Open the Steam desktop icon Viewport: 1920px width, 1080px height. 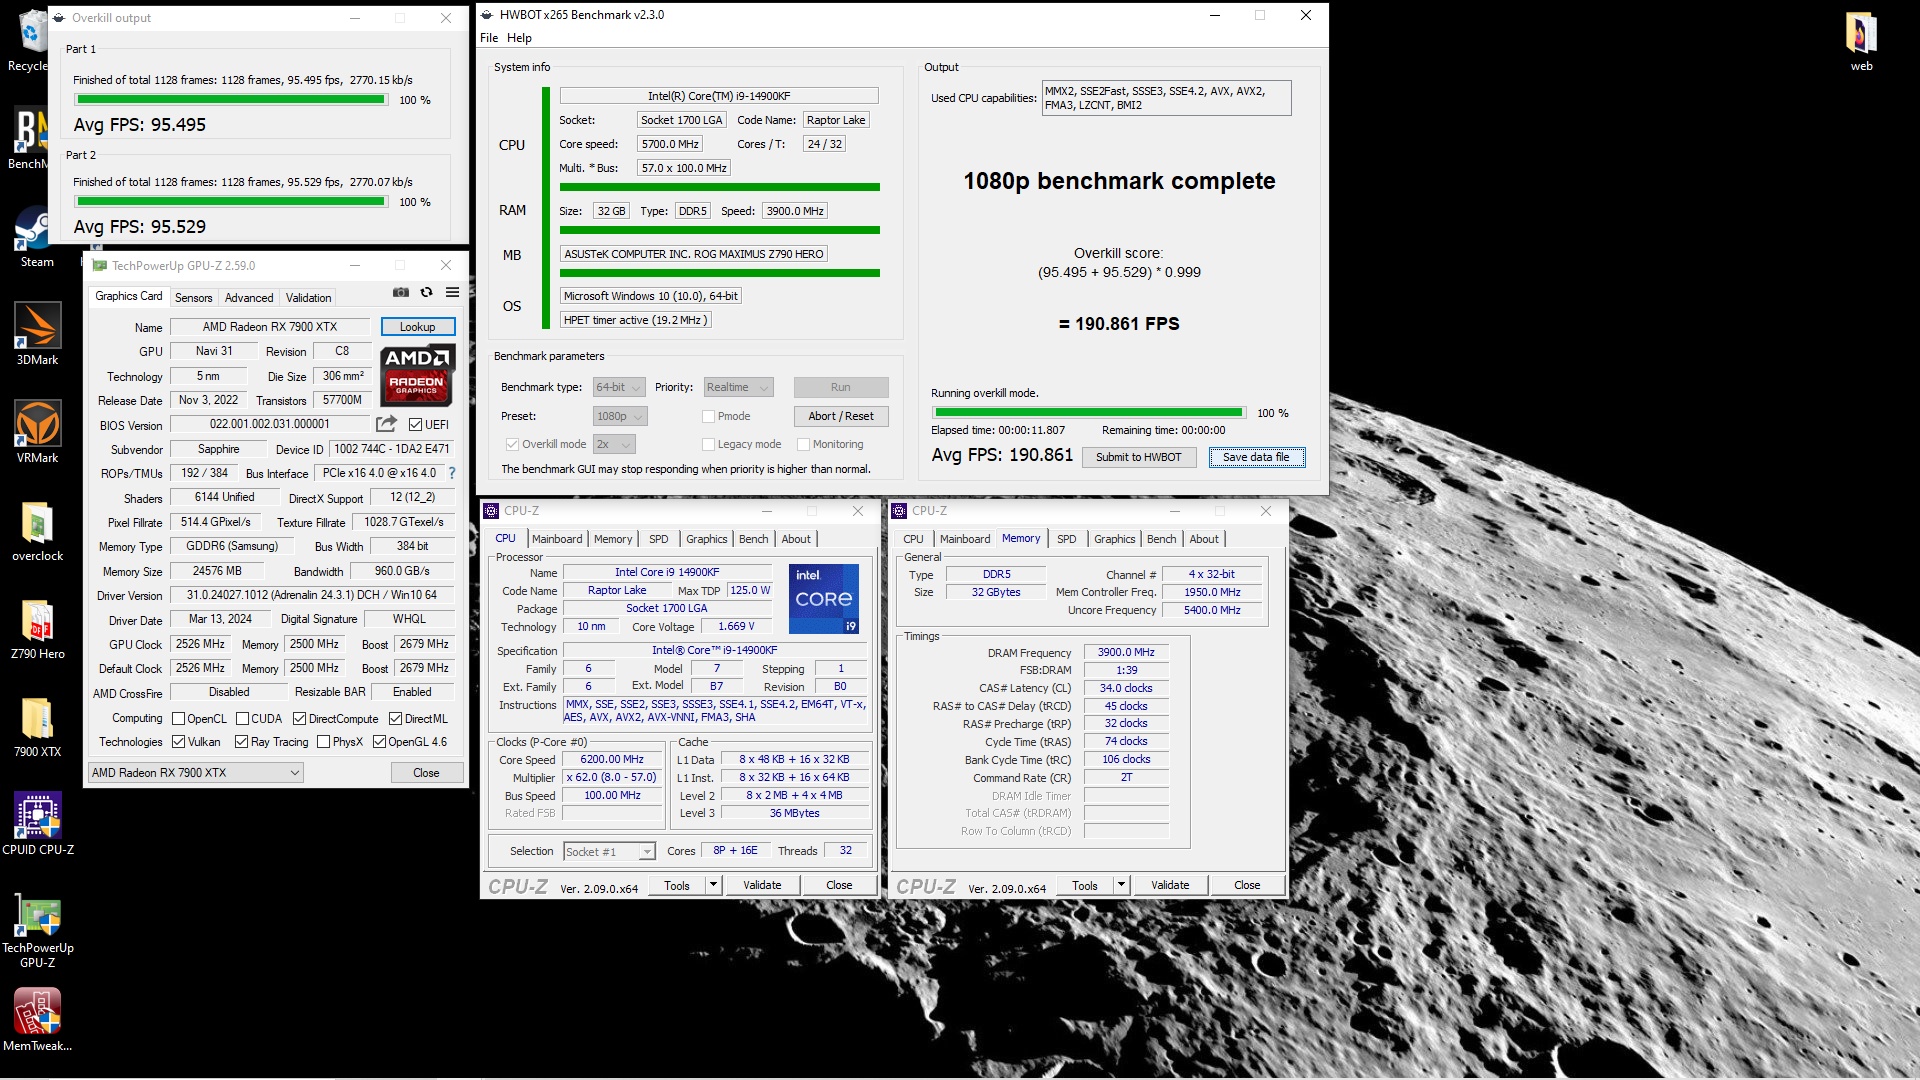[x=37, y=238]
